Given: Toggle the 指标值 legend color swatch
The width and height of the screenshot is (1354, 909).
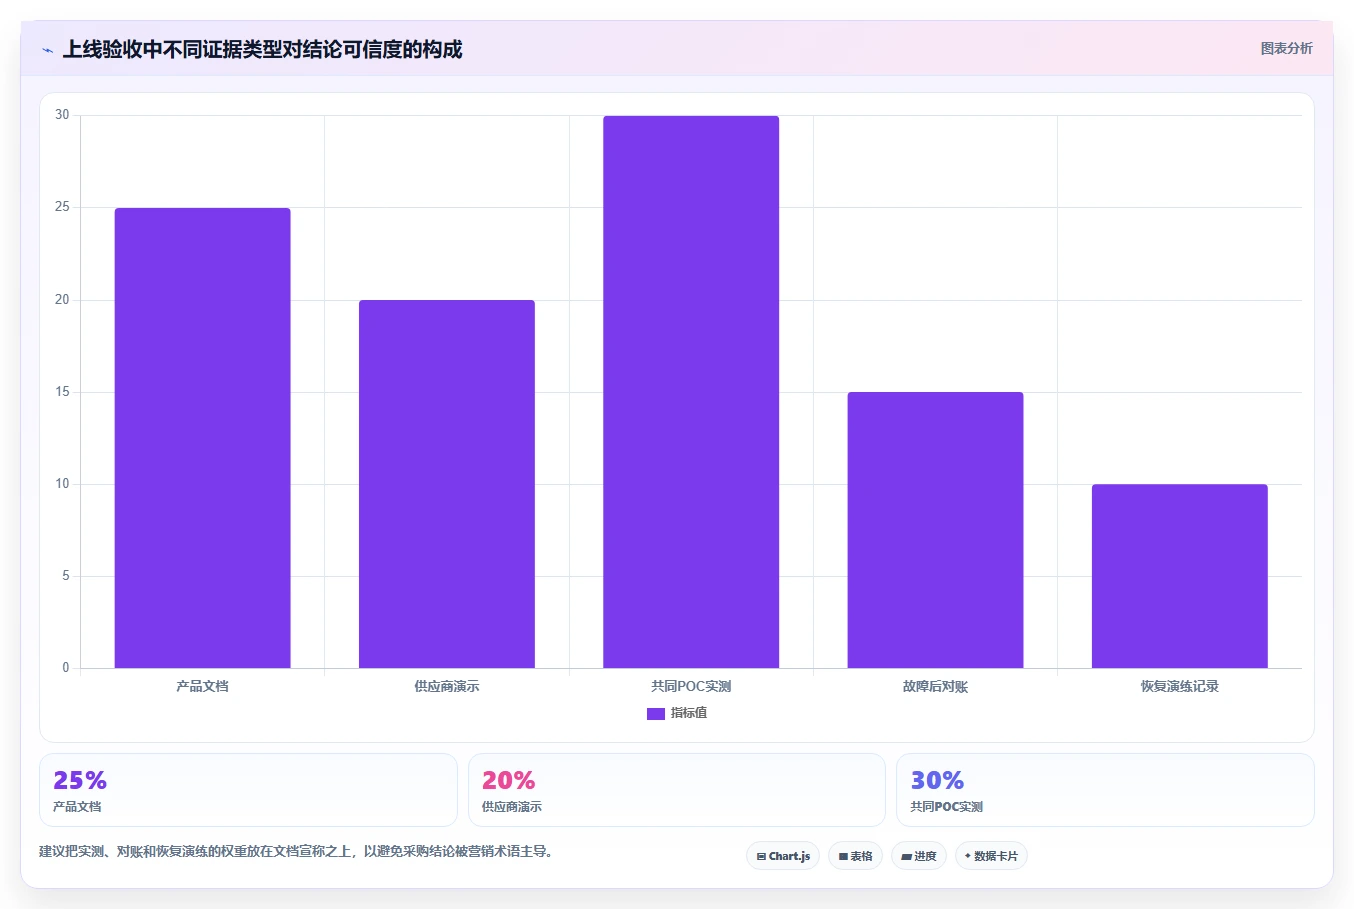Looking at the screenshot, I should point(656,714).
